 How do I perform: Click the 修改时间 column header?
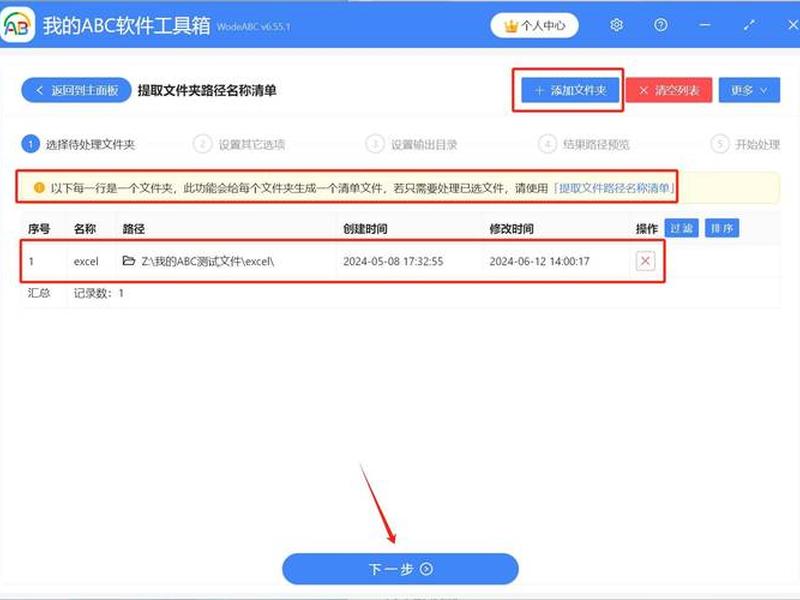pyautogui.click(x=511, y=229)
